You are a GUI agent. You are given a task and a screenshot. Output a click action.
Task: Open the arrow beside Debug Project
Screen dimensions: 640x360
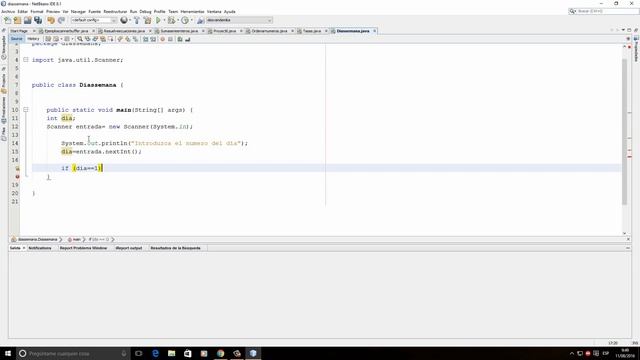click(x=178, y=20)
